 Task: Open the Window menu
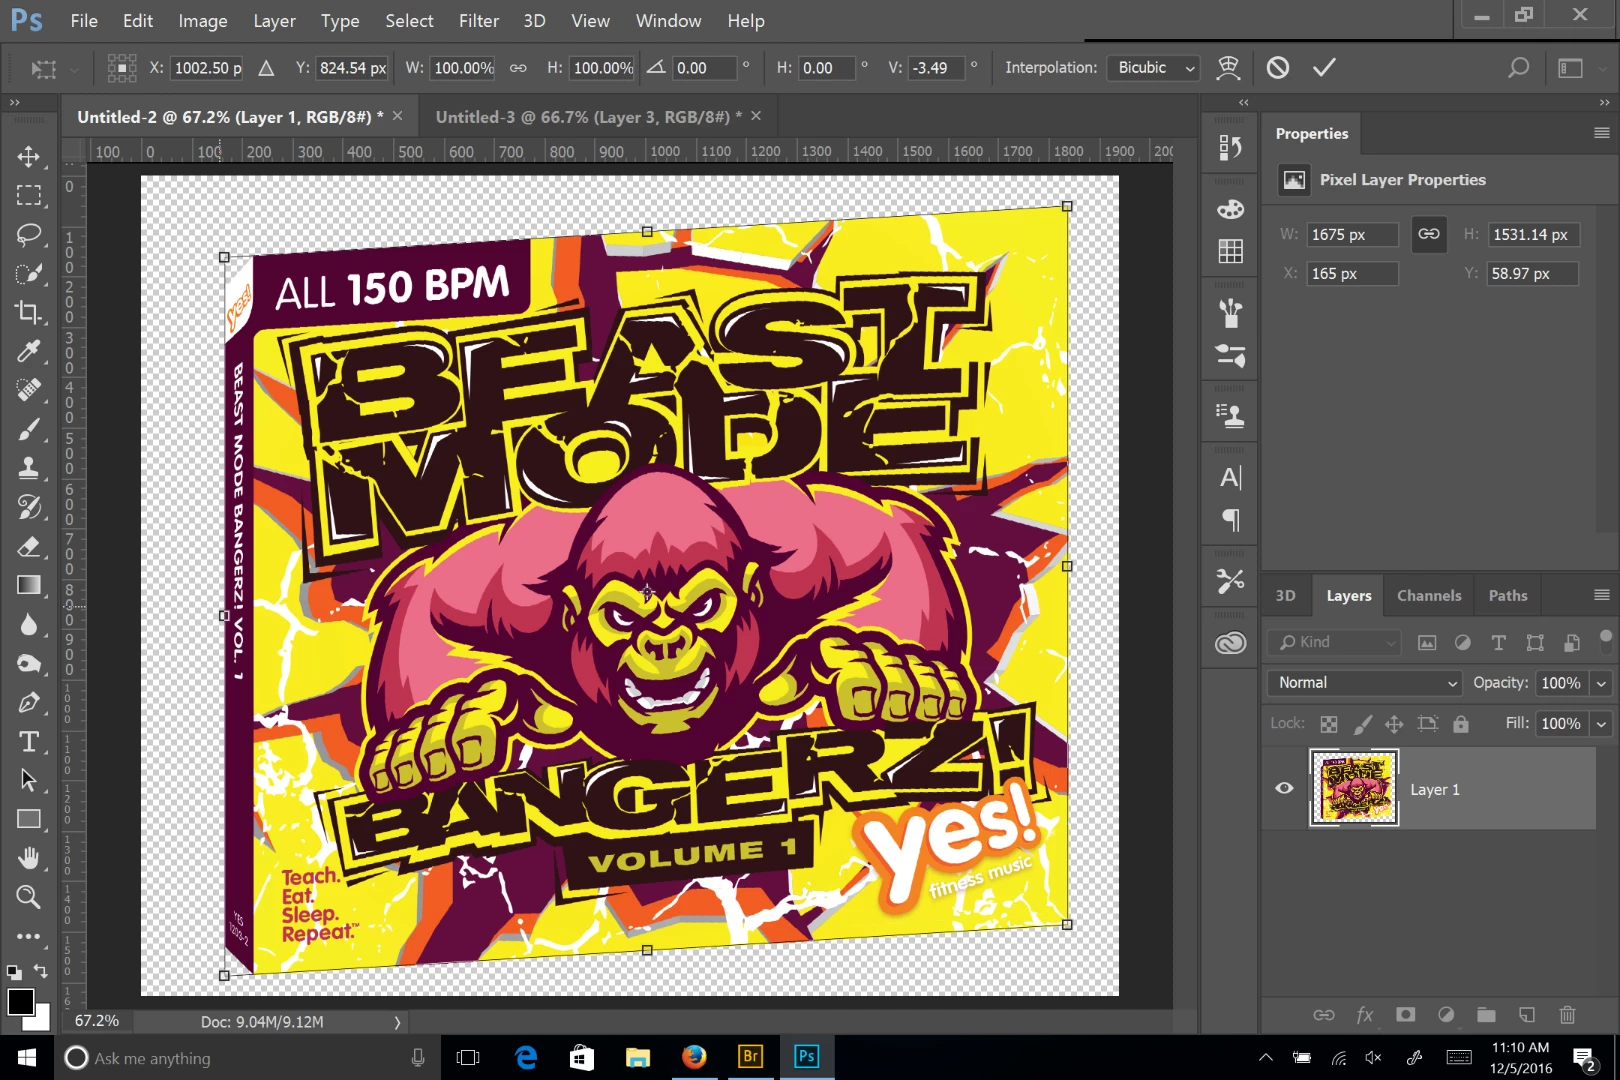668,21
